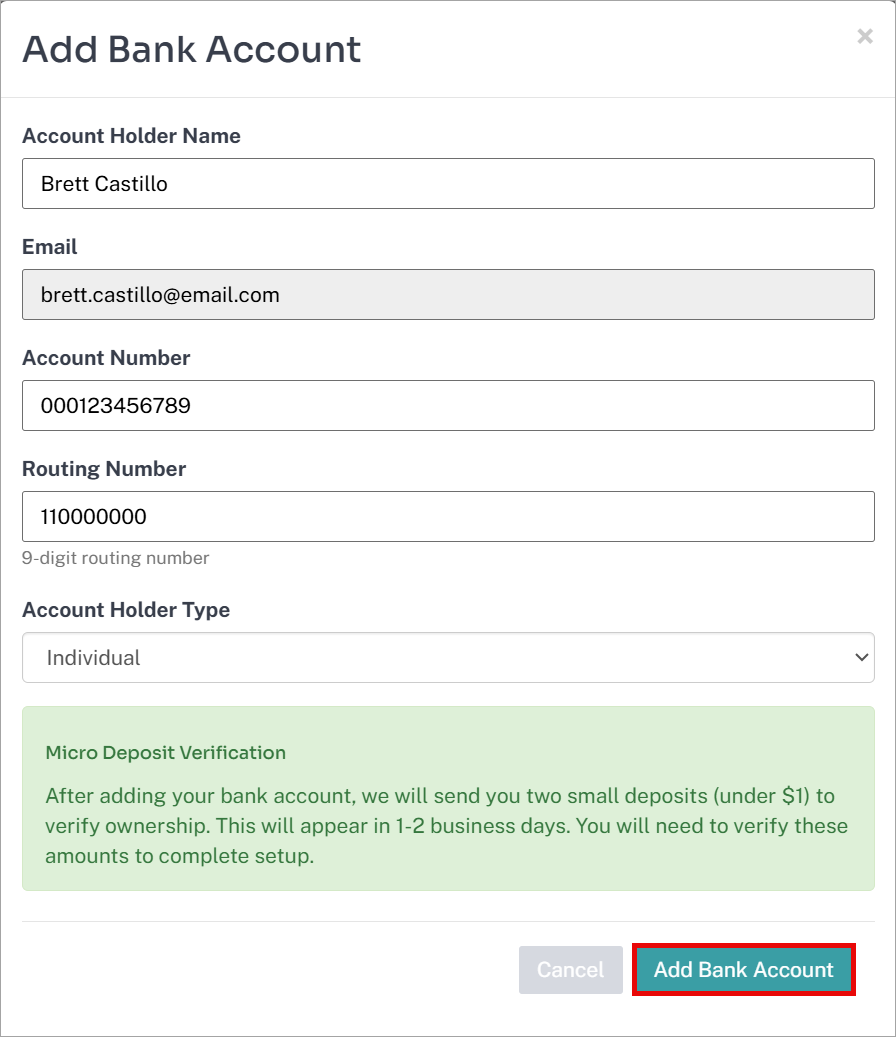The height and width of the screenshot is (1037, 896).
Task: Close the Add Bank Account dialog
Action: tap(865, 36)
